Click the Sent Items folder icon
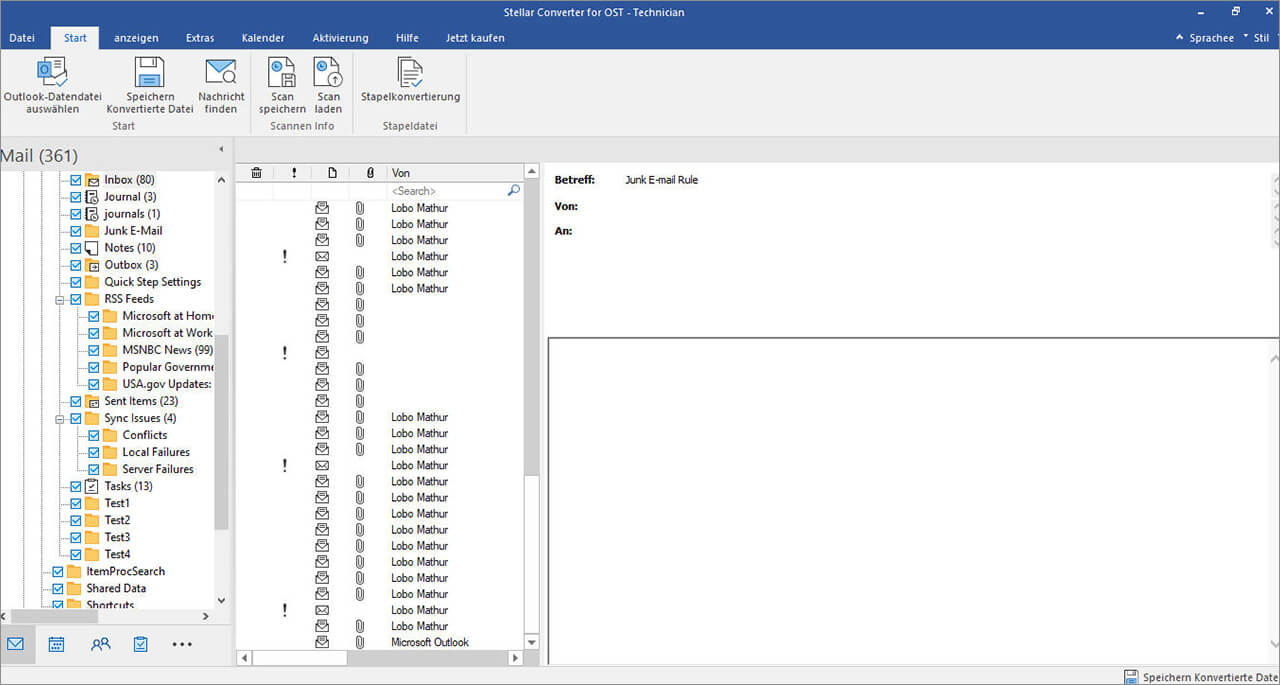This screenshot has height=685, width=1280. coord(92,401)
